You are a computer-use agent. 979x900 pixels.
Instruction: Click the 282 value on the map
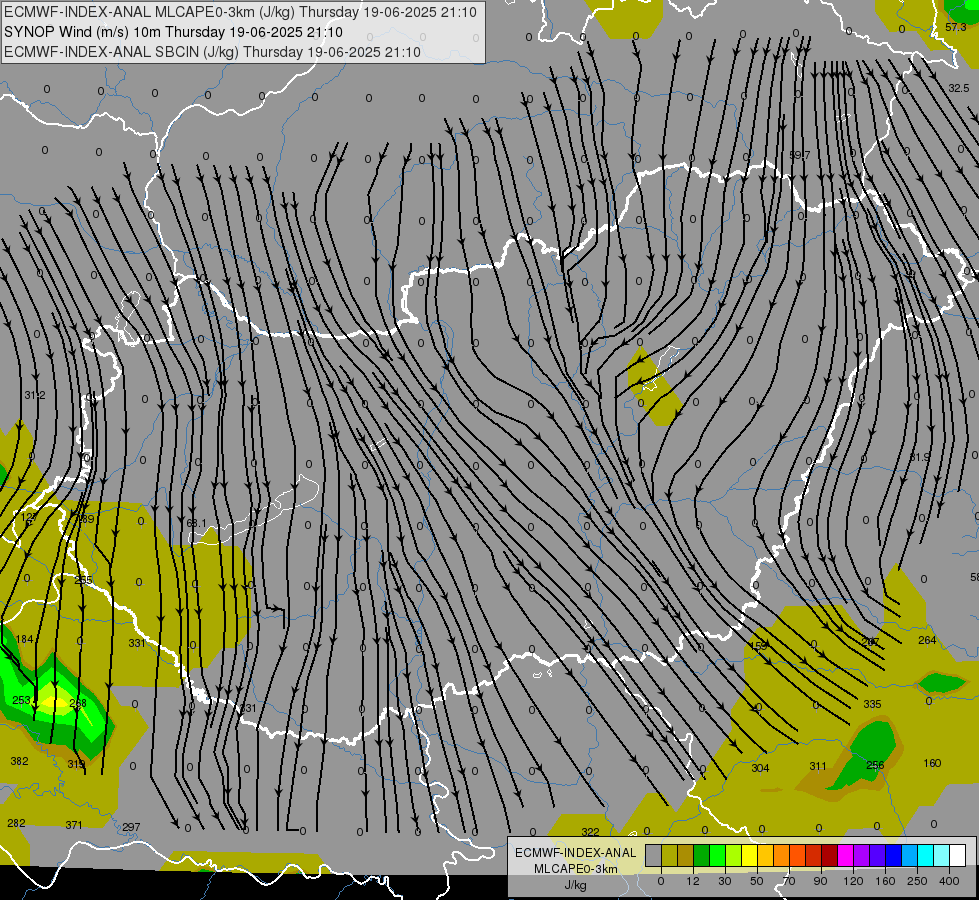pyautogui.click(x=16, y=823)
